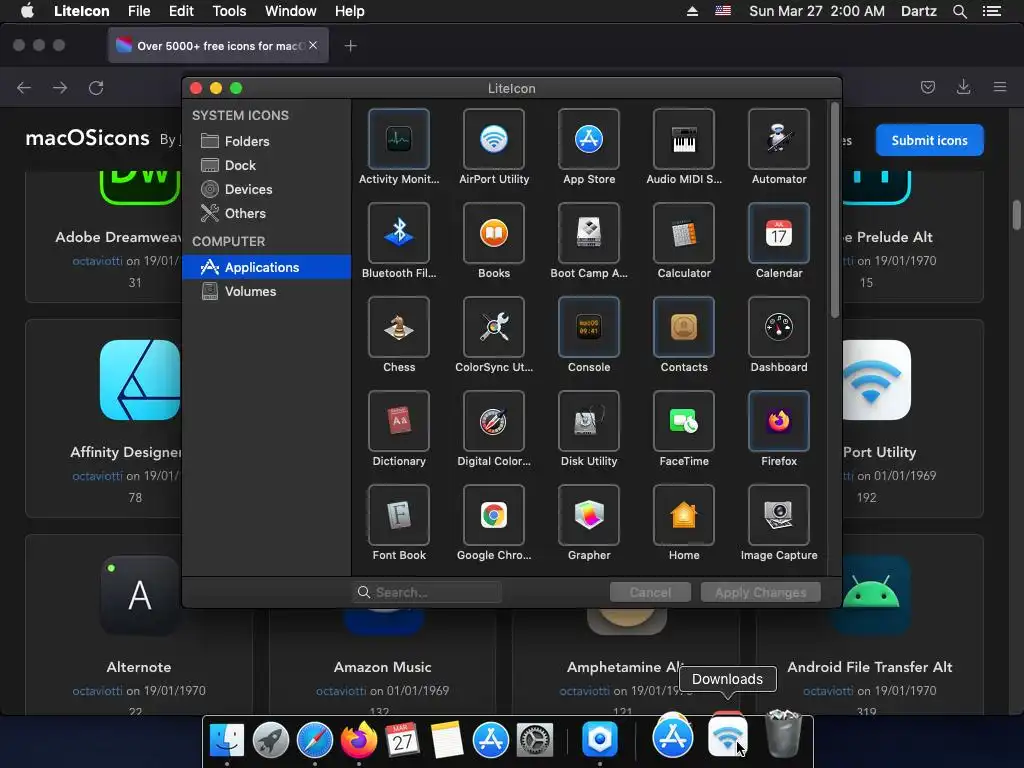The width and height of the screenshot is (1024, 768).
Task: Open the LiteIcon application menu
Action: [82, 11]
